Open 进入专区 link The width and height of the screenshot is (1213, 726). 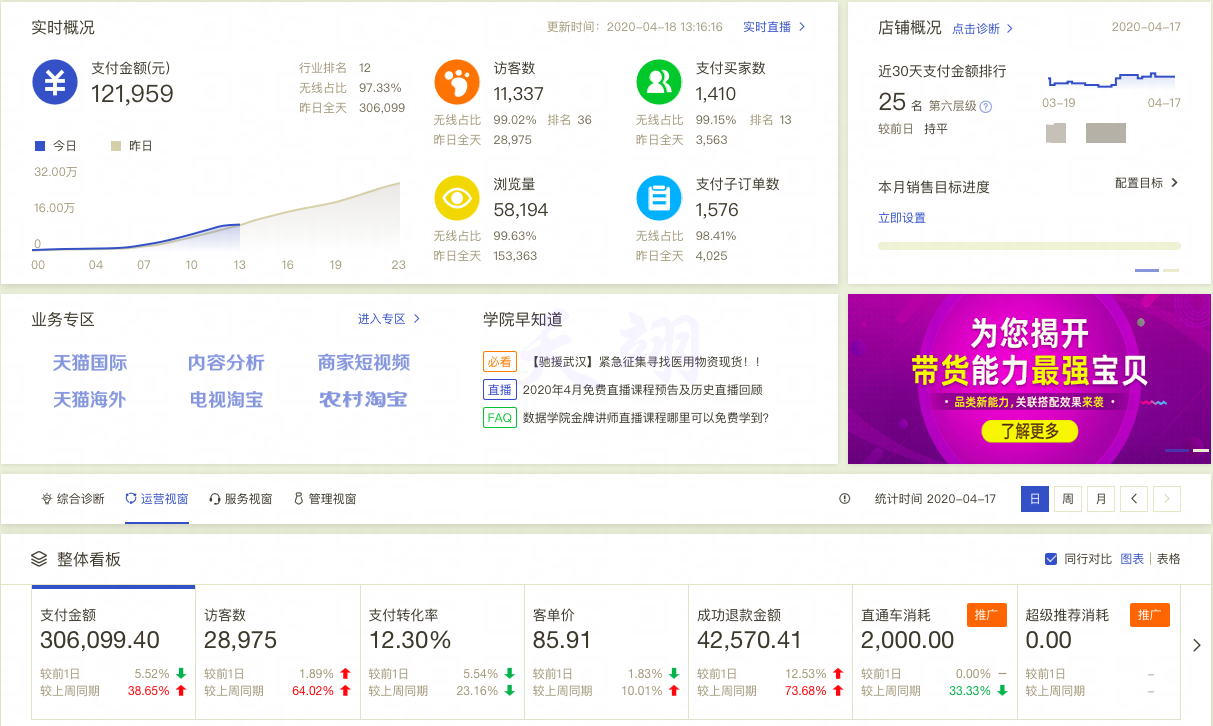pyautogui.click(x=390, y=319)
